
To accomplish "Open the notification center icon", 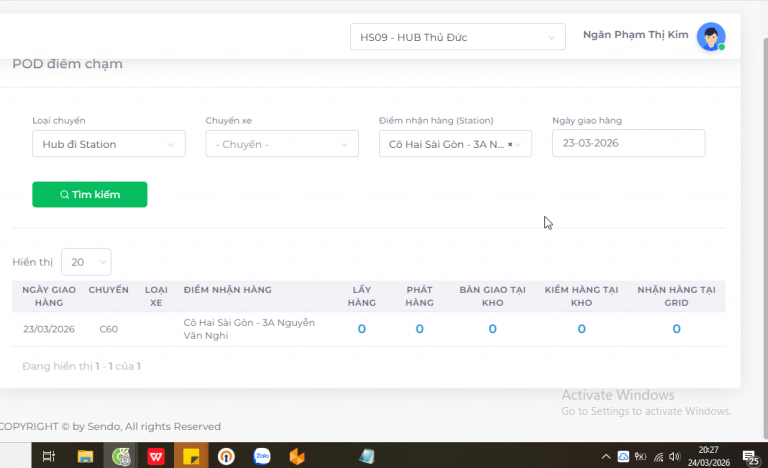I will 750,457.
